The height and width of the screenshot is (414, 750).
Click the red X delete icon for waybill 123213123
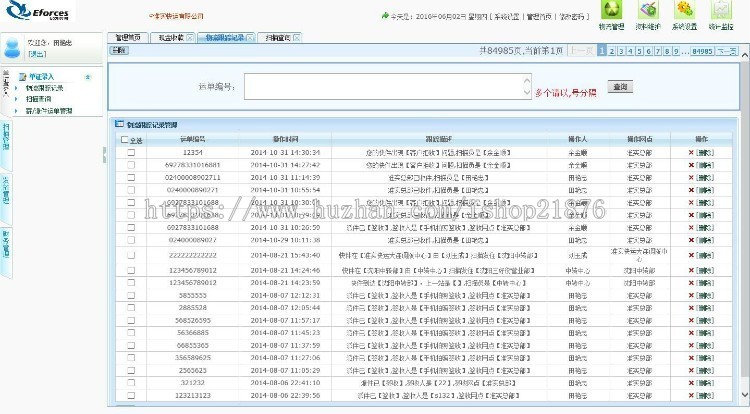pyautogui.click(x=691, y=395)
